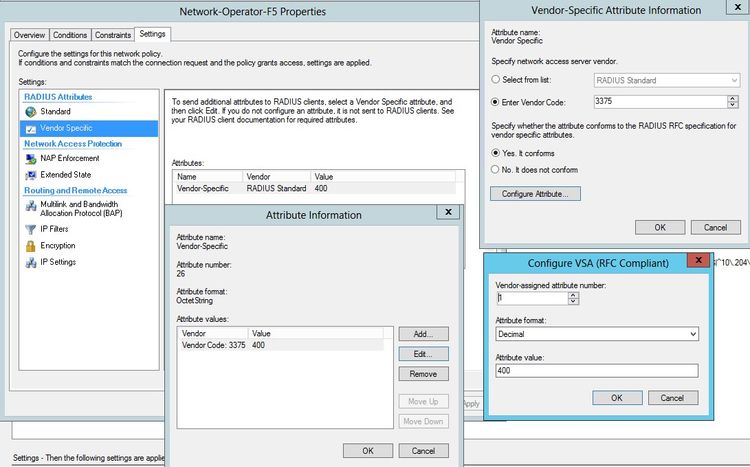Click the Name column header in Attributes table

[x=207, y=177]
